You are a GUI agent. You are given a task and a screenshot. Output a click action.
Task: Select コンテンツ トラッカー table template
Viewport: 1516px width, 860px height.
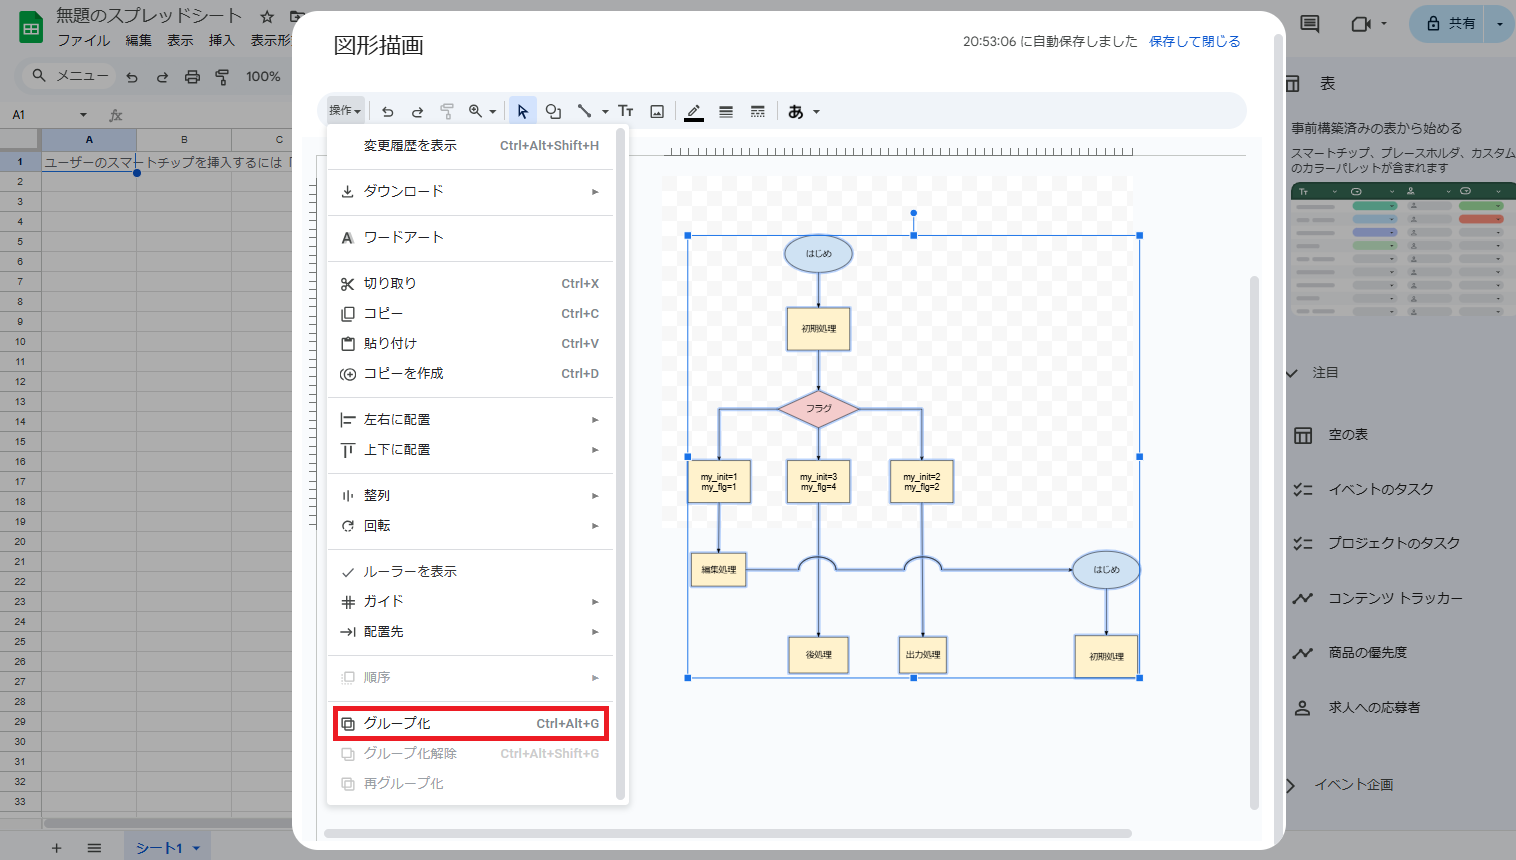1395,599
